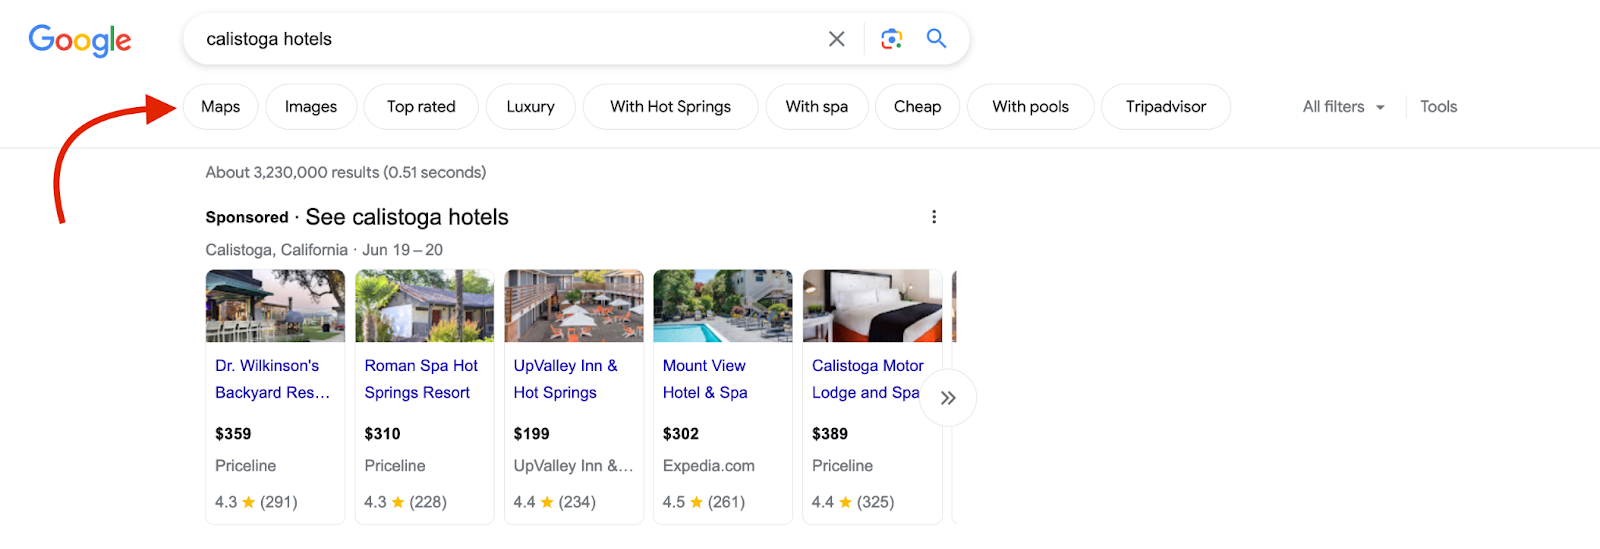Apply the Top rated filter
This screenshot has height=549, width=1600.
click(421, 107)
